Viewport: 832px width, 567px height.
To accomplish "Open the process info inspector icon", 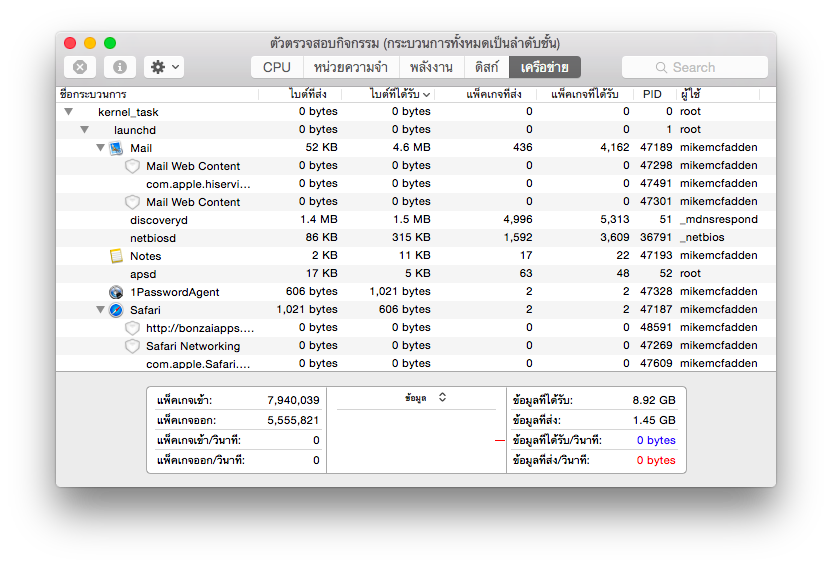I will 120,67.
